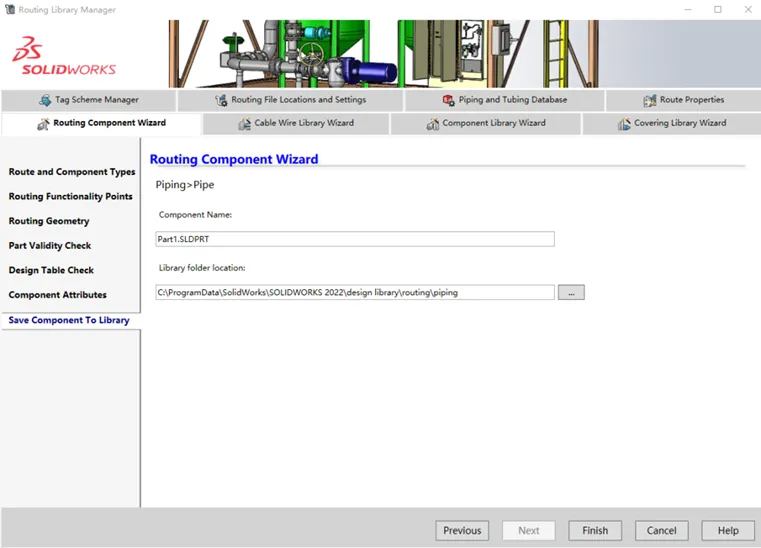Click the Tag Scheme Manager tab icon

45,100
